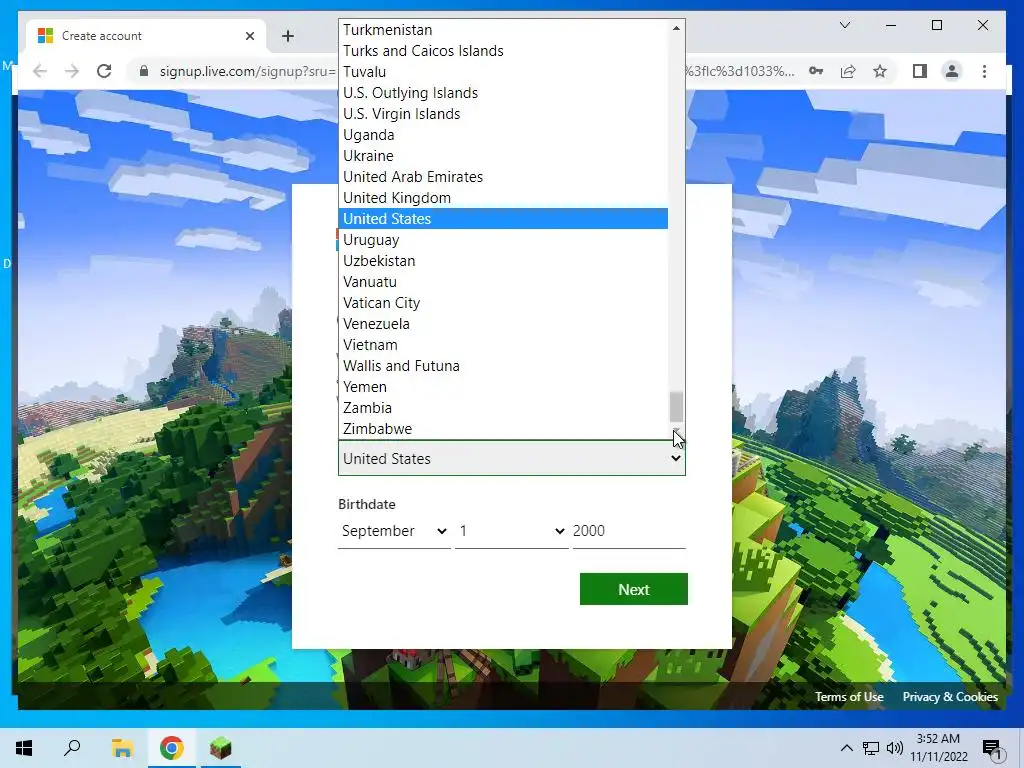The width and height of the screenshot is (1024, 768).
Task: Choose Yemen as country
Action: (503, 387)
